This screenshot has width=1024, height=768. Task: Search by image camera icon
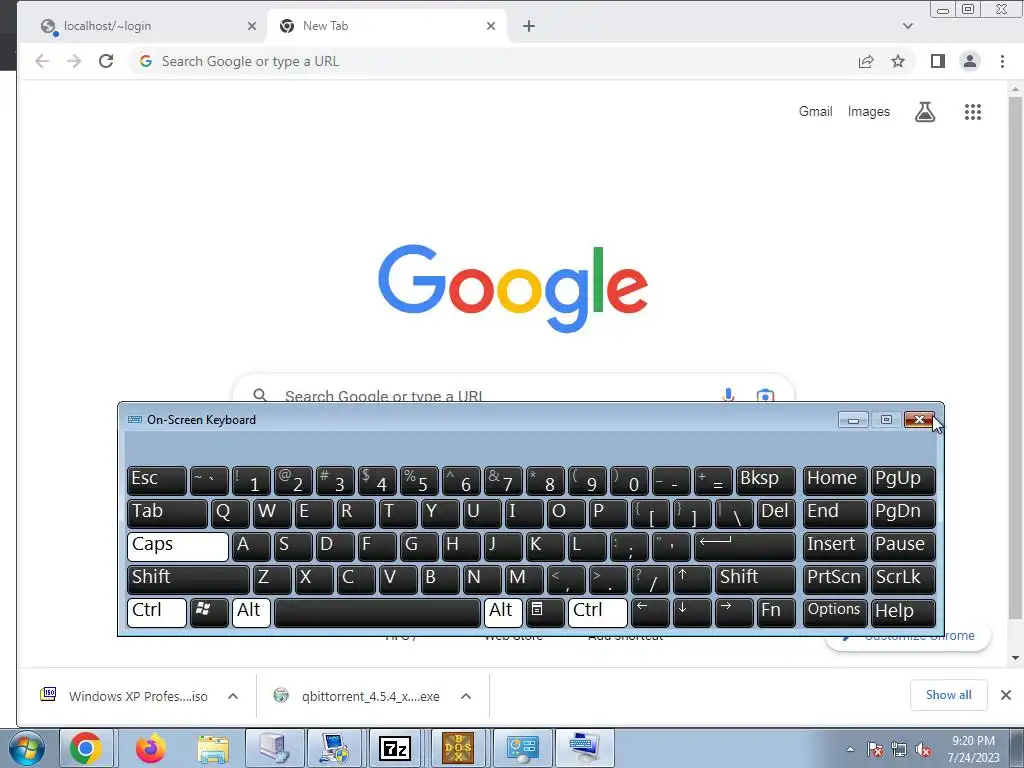coord(765,395)
